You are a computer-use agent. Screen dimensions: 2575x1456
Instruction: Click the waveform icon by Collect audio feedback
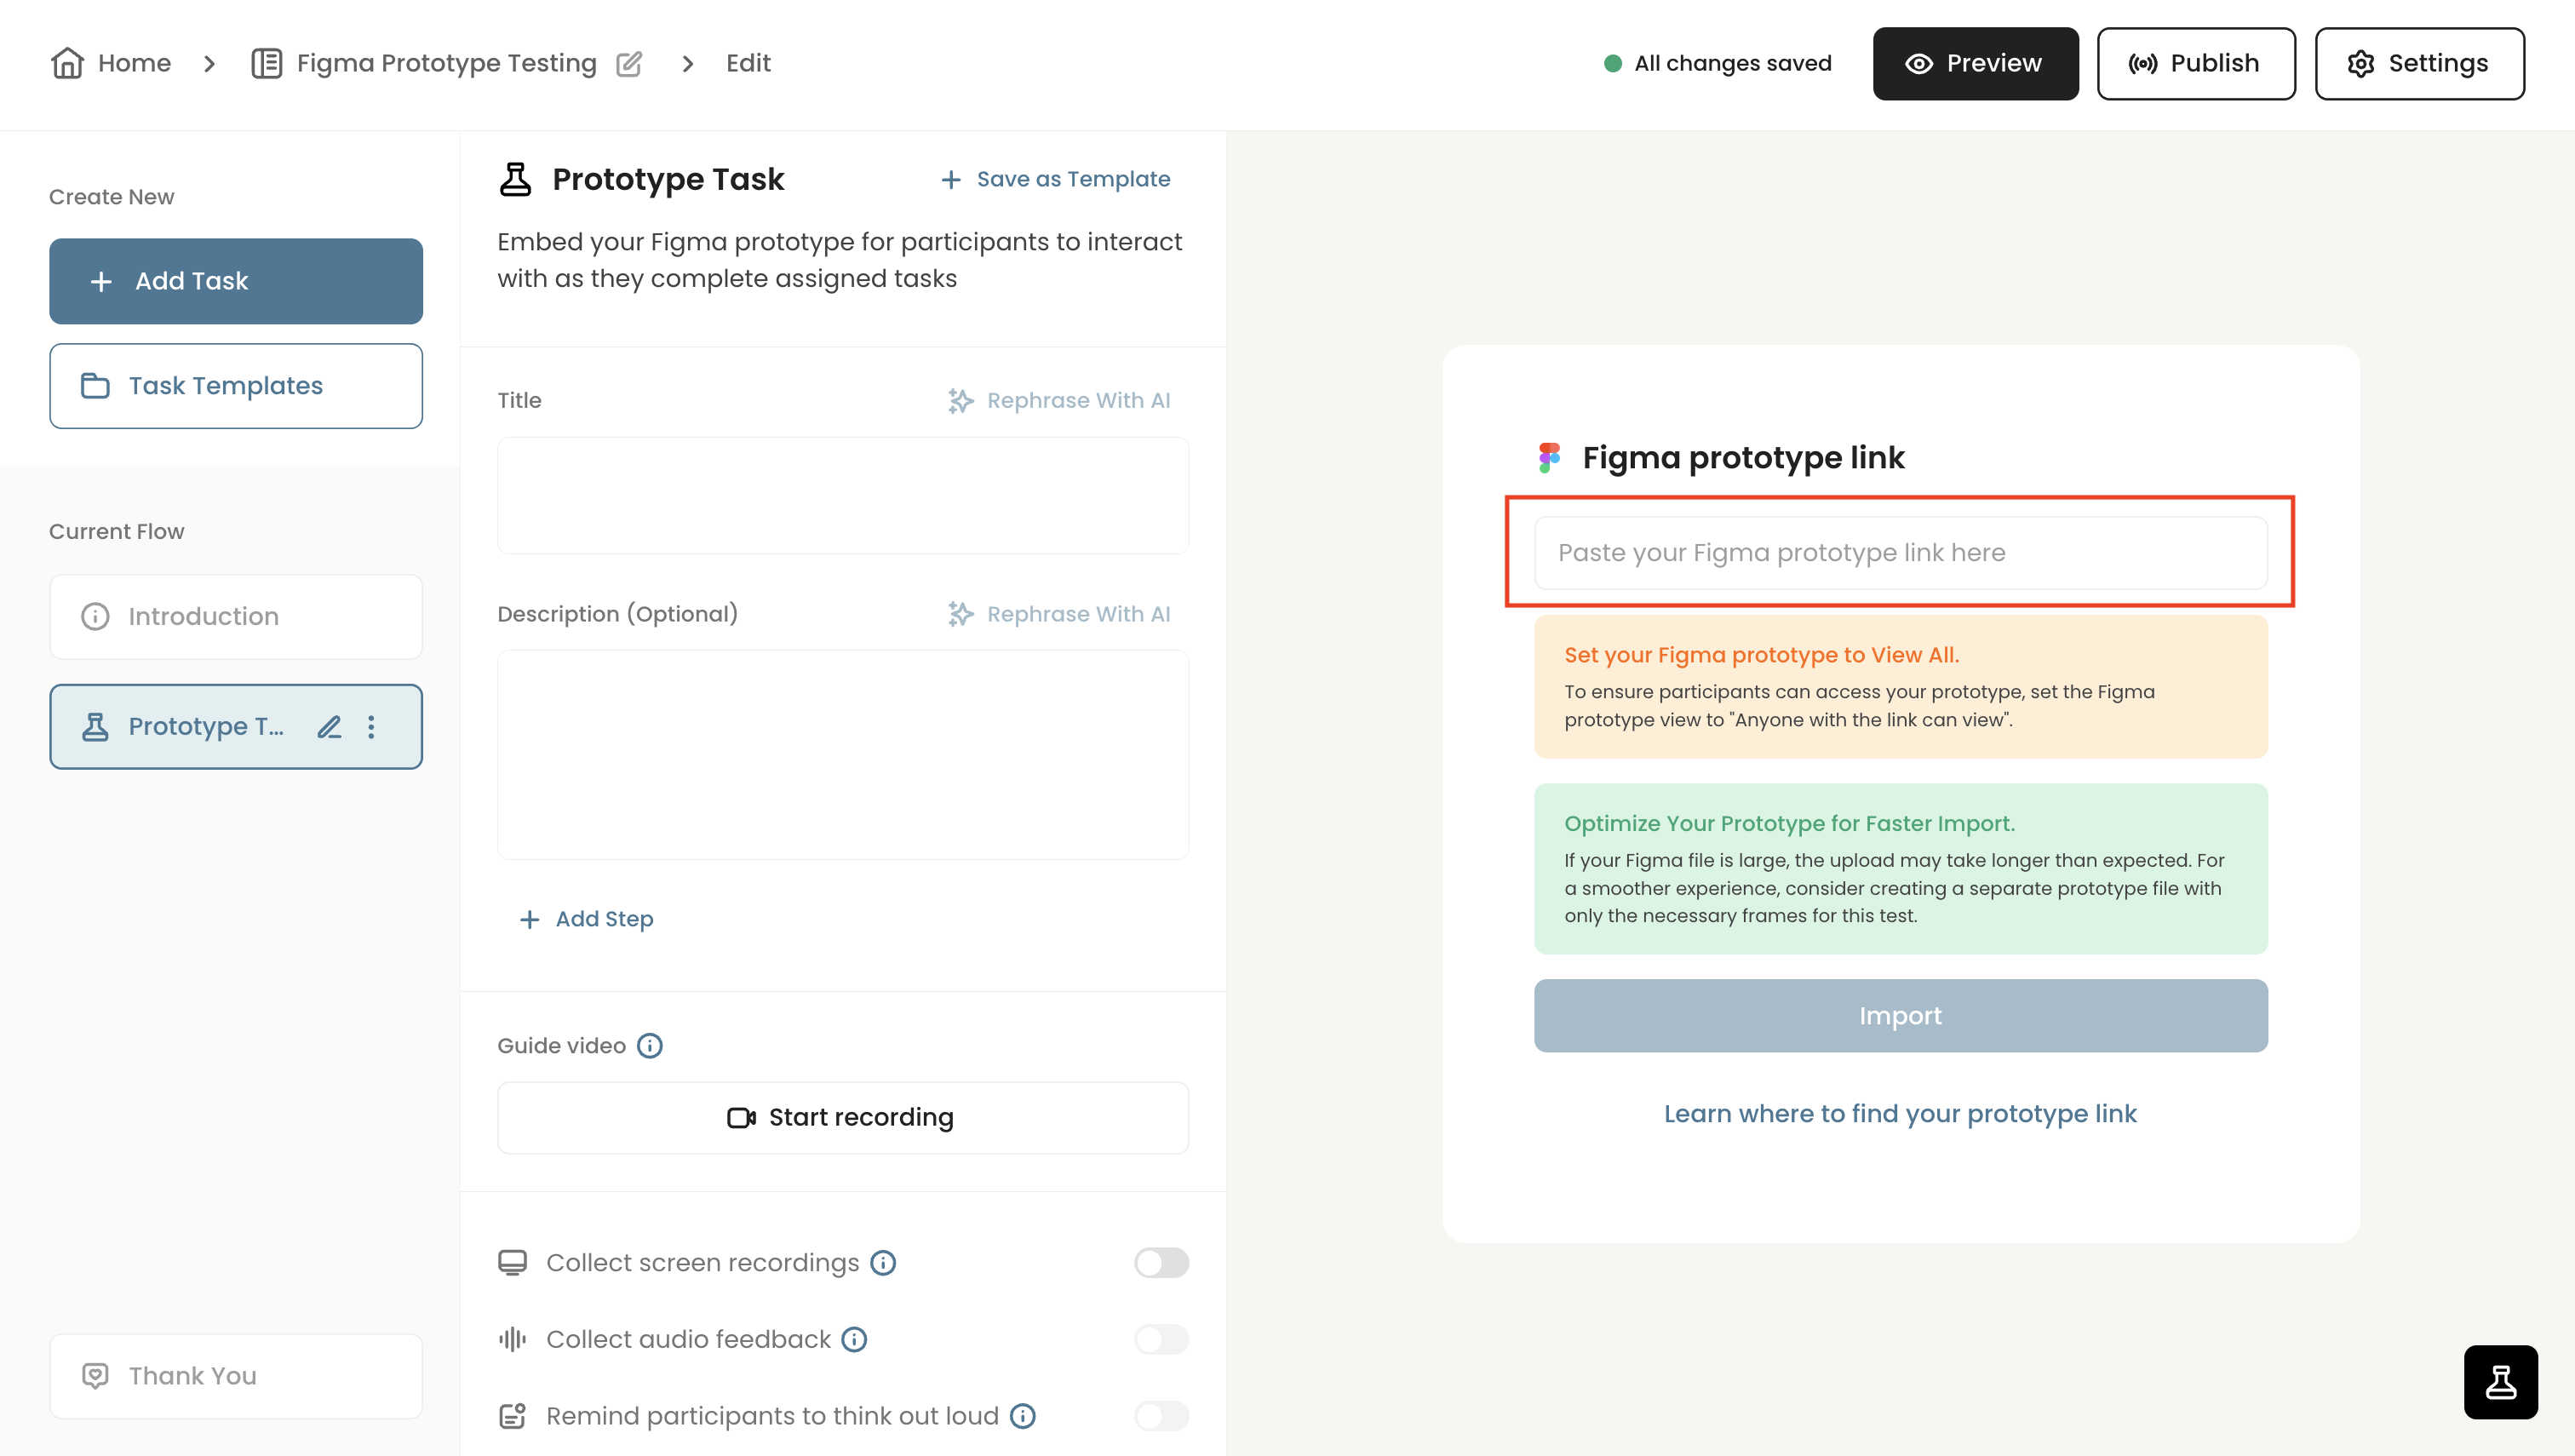(513, 1340)
